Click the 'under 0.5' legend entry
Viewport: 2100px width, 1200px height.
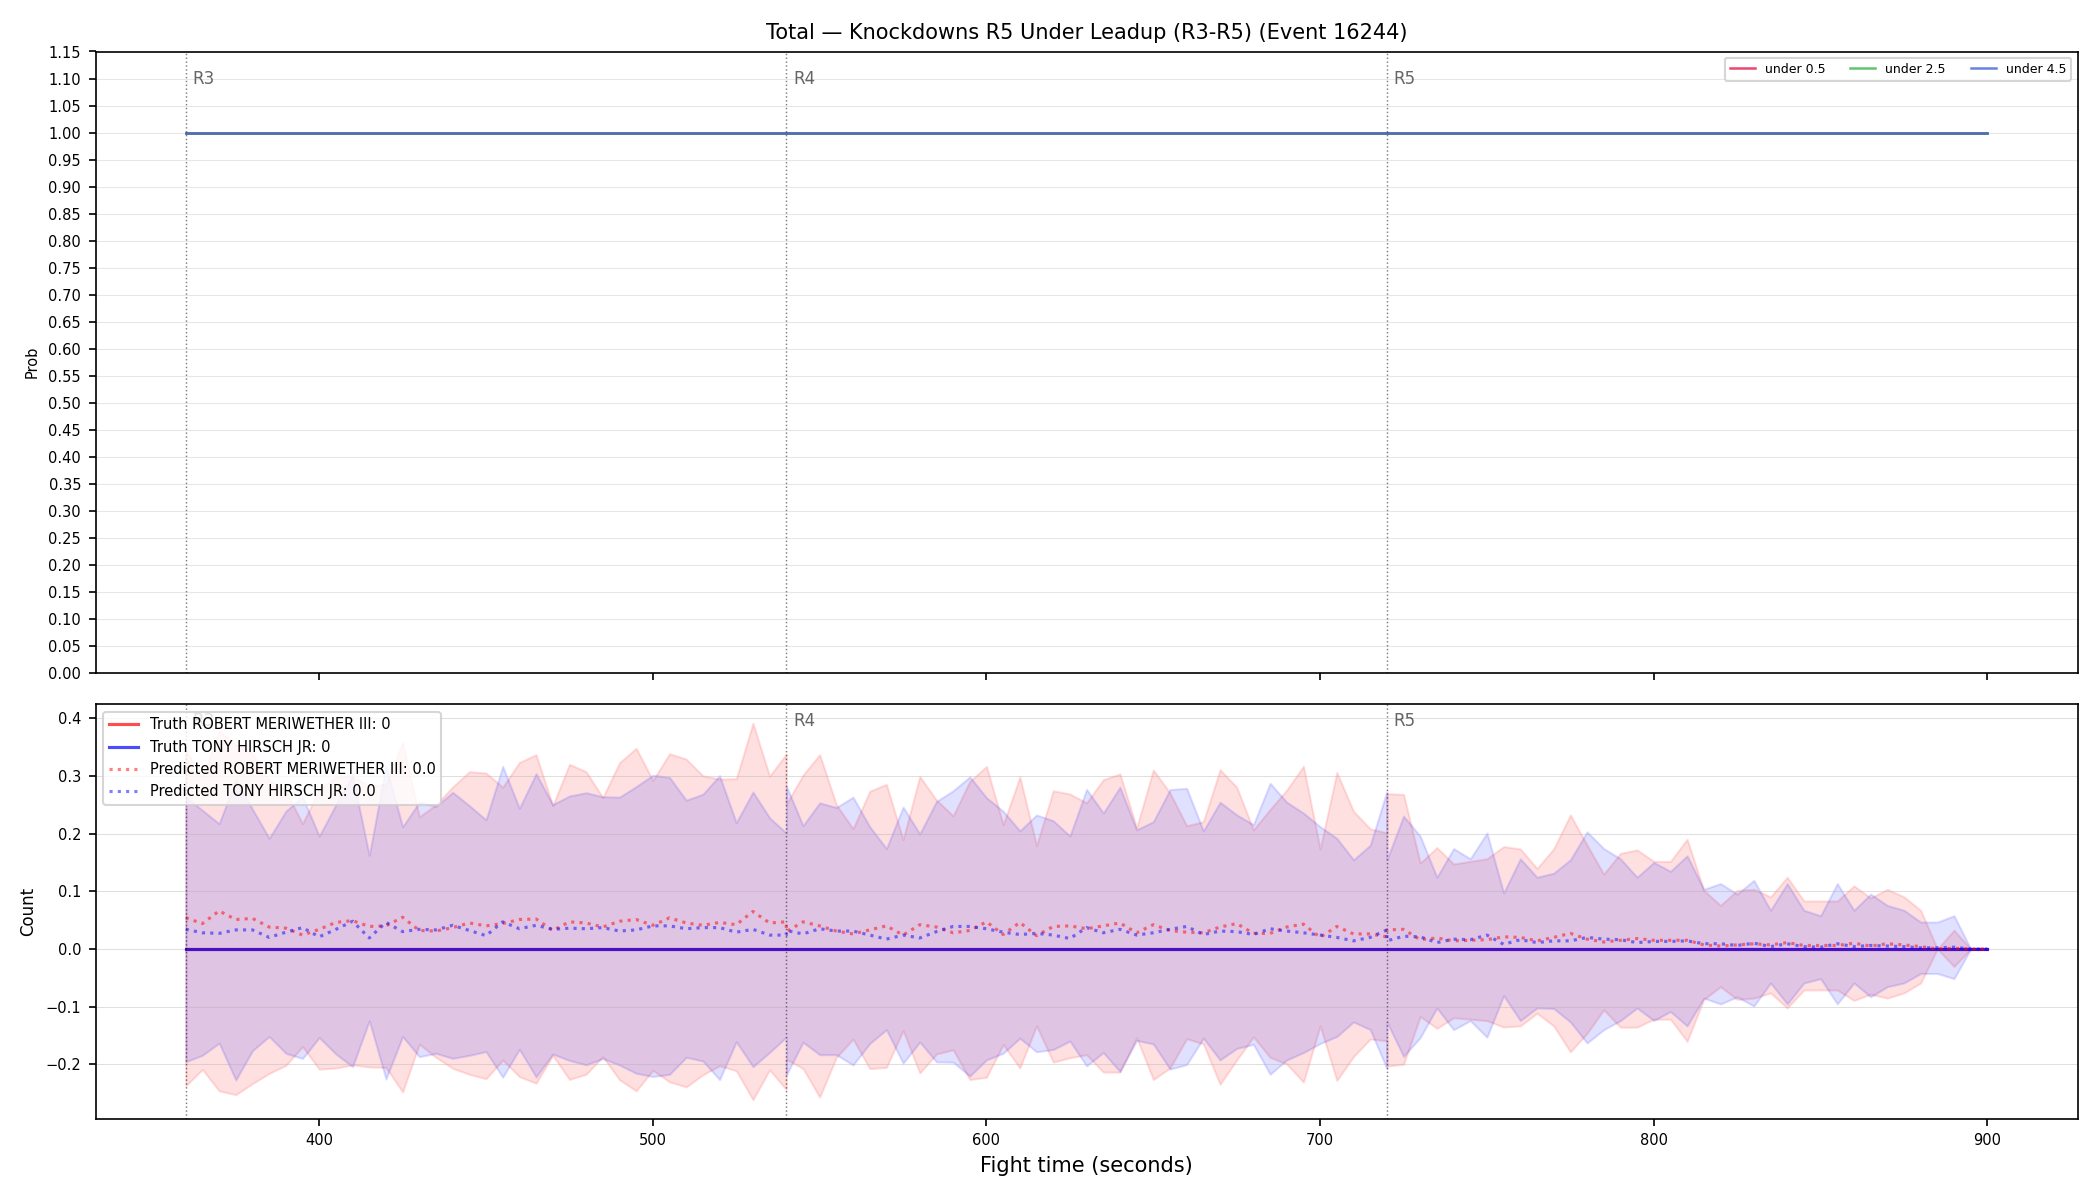(x=1777, y=69)
